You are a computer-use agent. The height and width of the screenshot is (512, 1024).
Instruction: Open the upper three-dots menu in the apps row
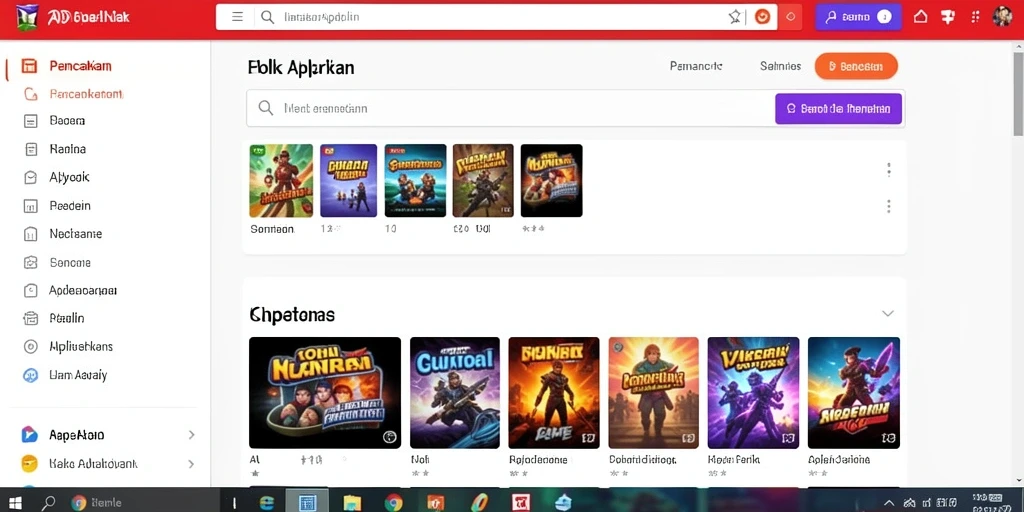coord(888,170)
